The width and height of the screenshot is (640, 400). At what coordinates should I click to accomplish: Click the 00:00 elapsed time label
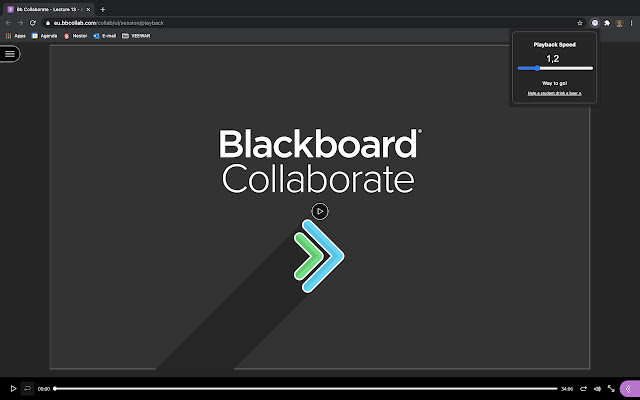coord(44,389)
